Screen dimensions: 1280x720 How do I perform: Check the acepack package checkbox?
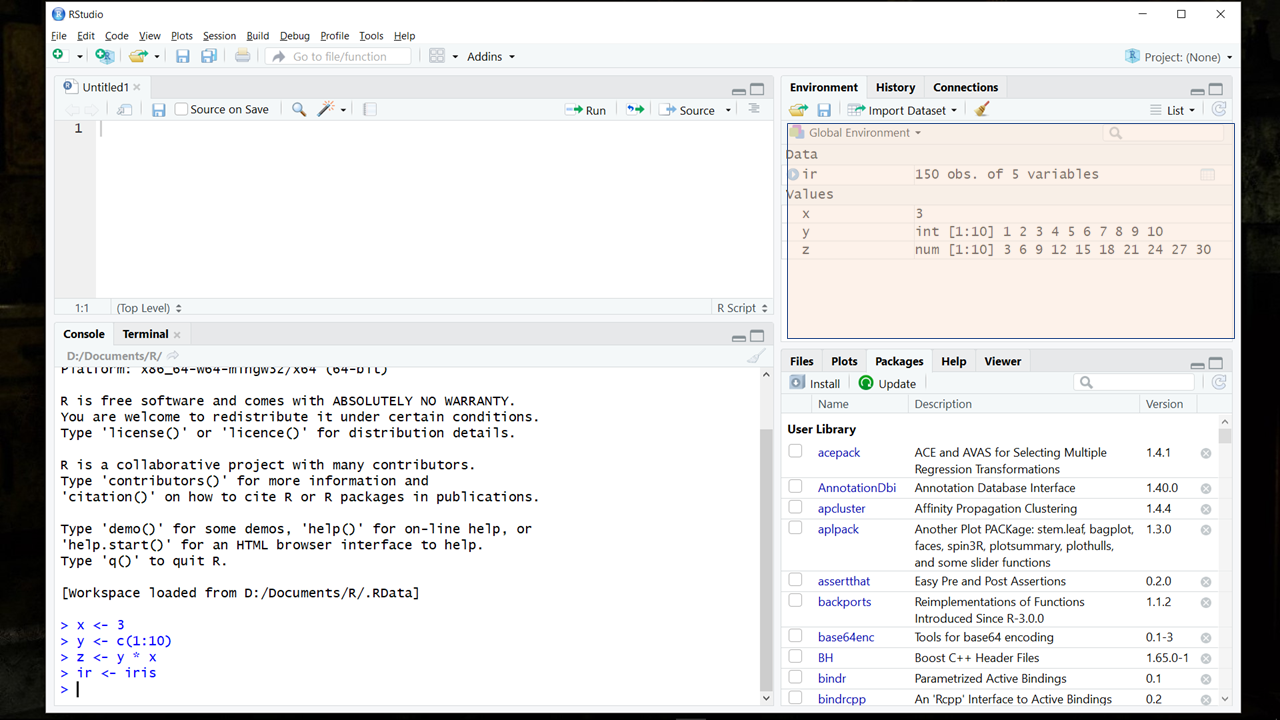(795, 451)
